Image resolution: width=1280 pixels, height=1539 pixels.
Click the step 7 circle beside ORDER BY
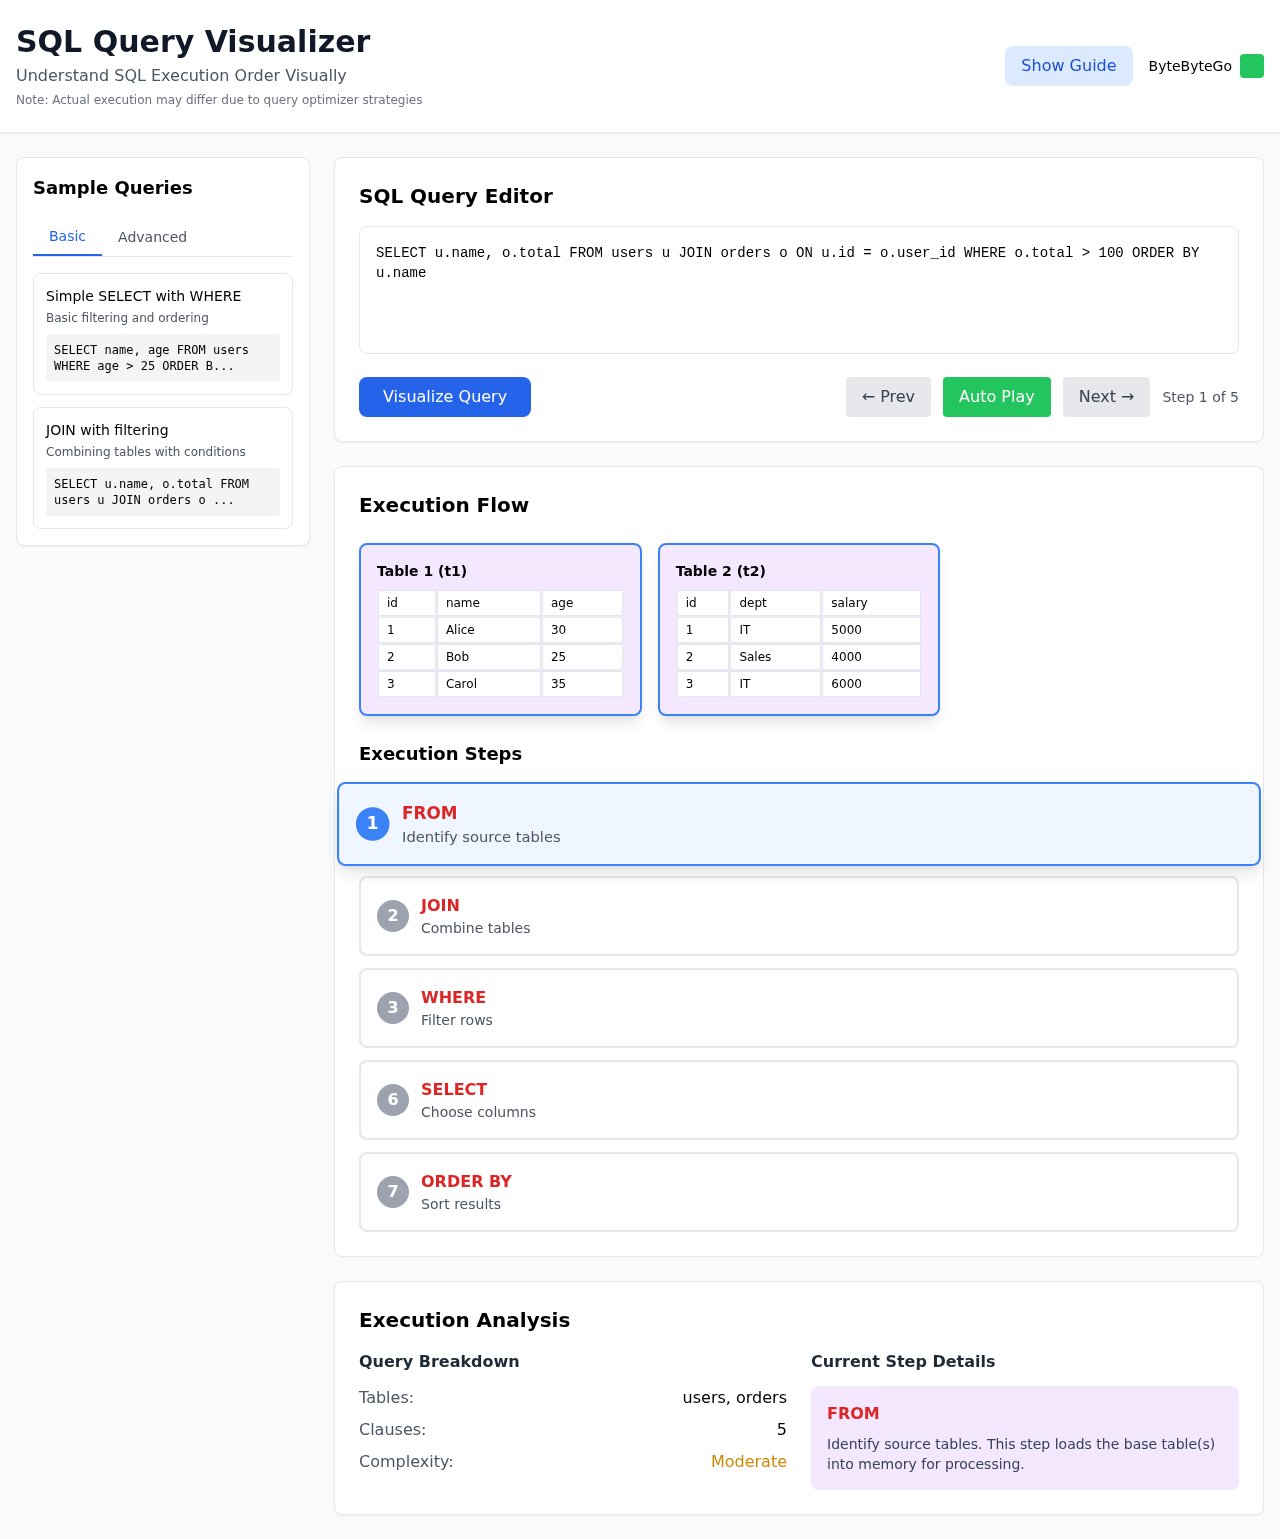392,1192
